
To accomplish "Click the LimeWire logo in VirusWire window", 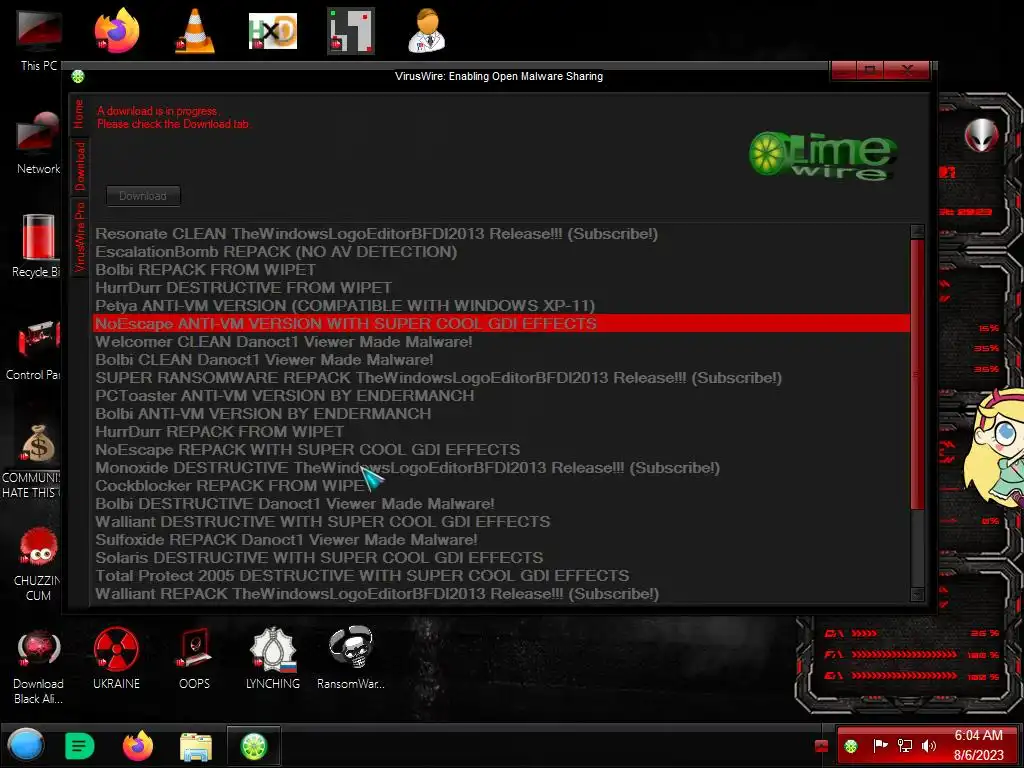I will point(823,155).
